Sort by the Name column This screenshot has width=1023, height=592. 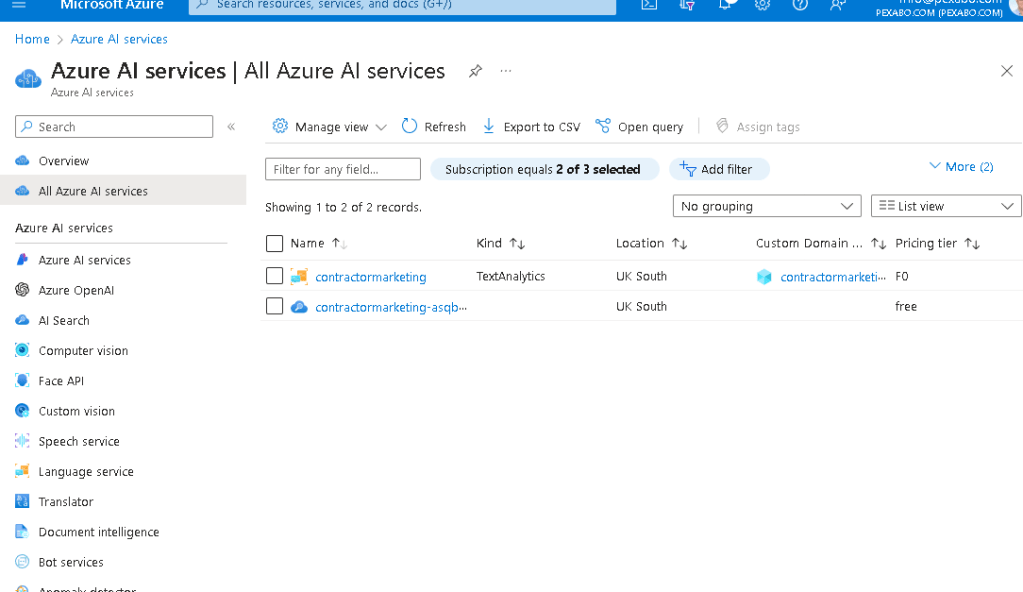(318, 243)
